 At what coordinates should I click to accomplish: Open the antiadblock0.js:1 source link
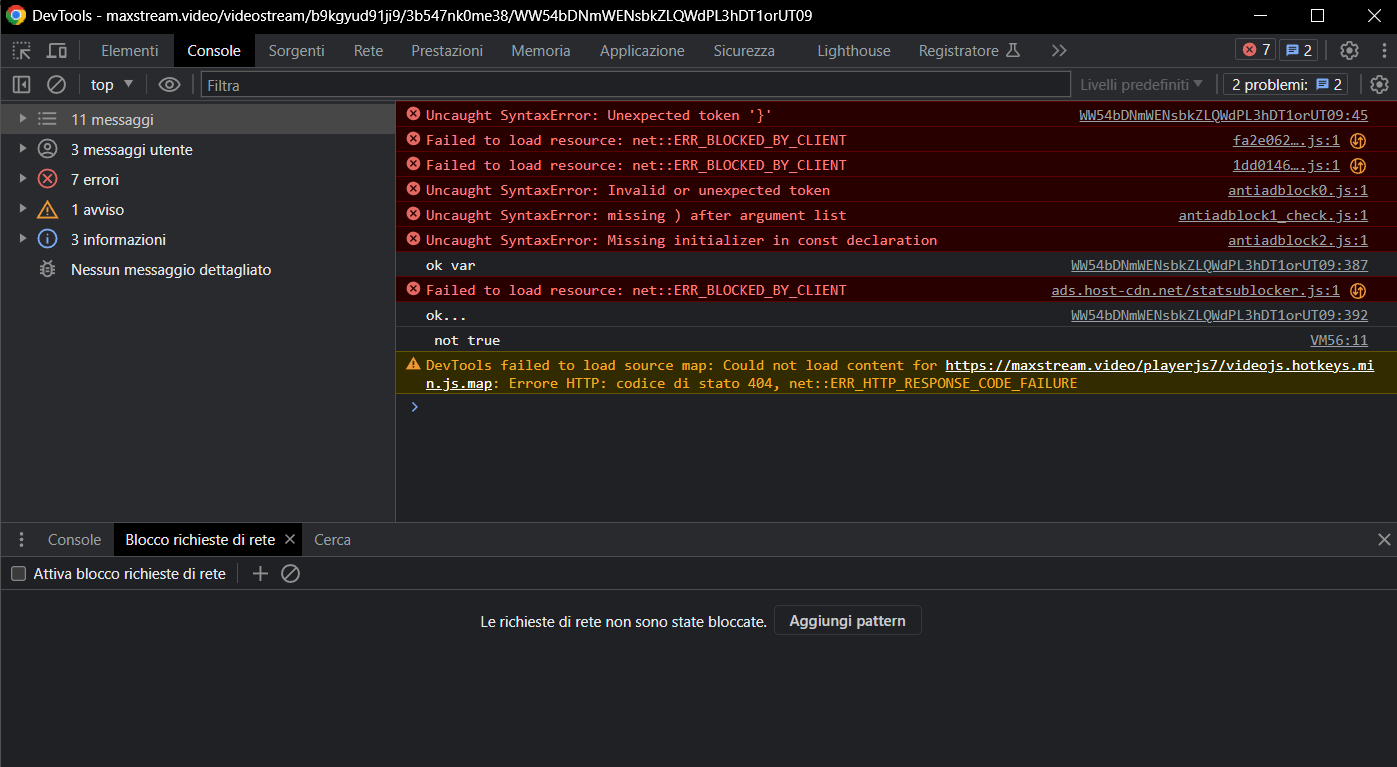click(x=1297, y=189)
